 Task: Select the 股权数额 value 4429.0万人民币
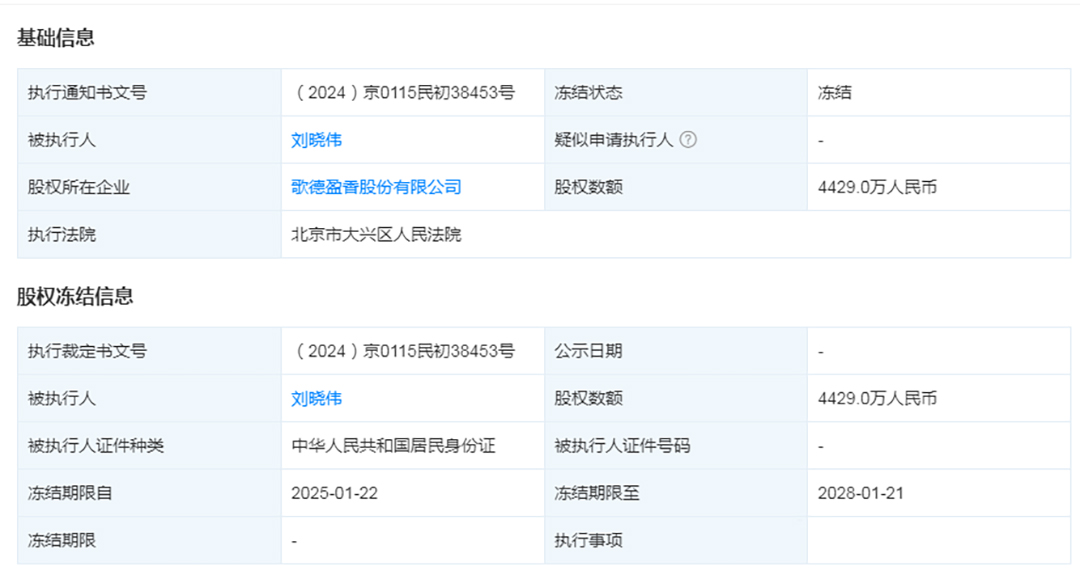[878, 187]
